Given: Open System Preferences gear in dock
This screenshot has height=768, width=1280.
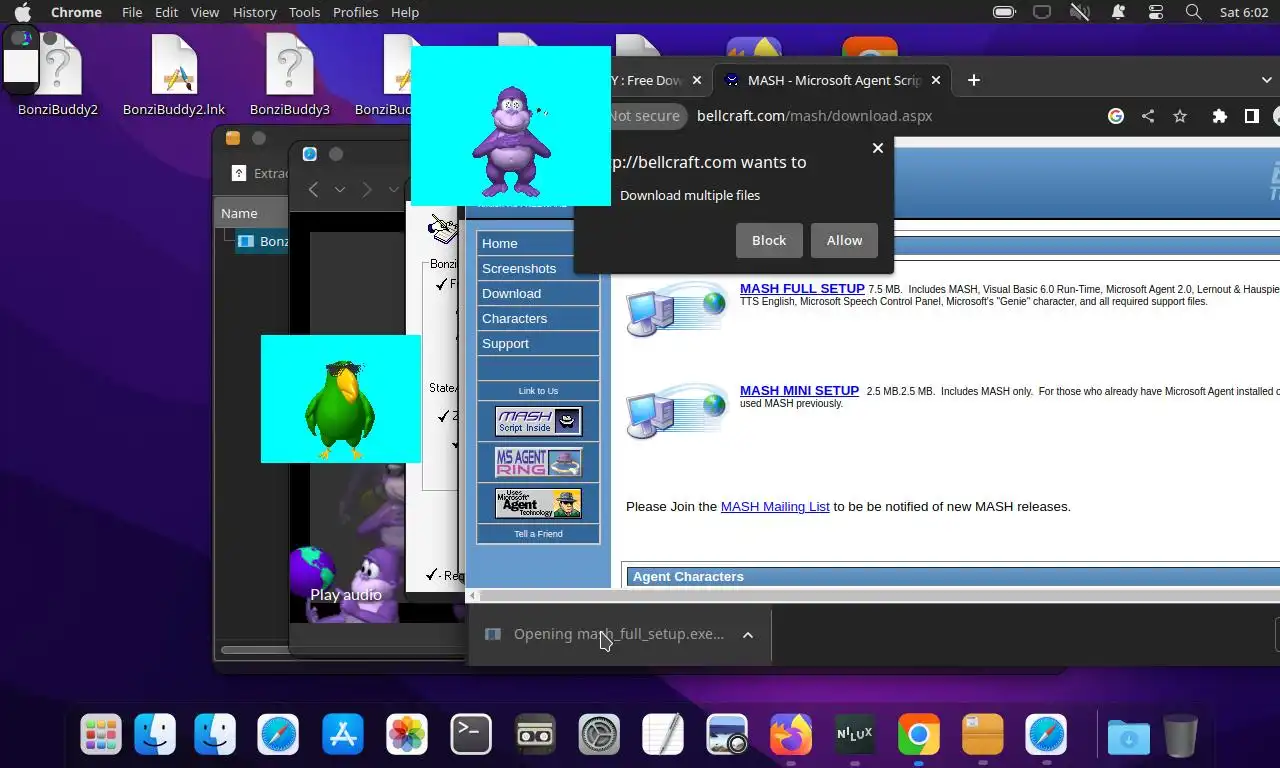Looking at the screenshot, I should pyautogui.click(x=599, y=736).
